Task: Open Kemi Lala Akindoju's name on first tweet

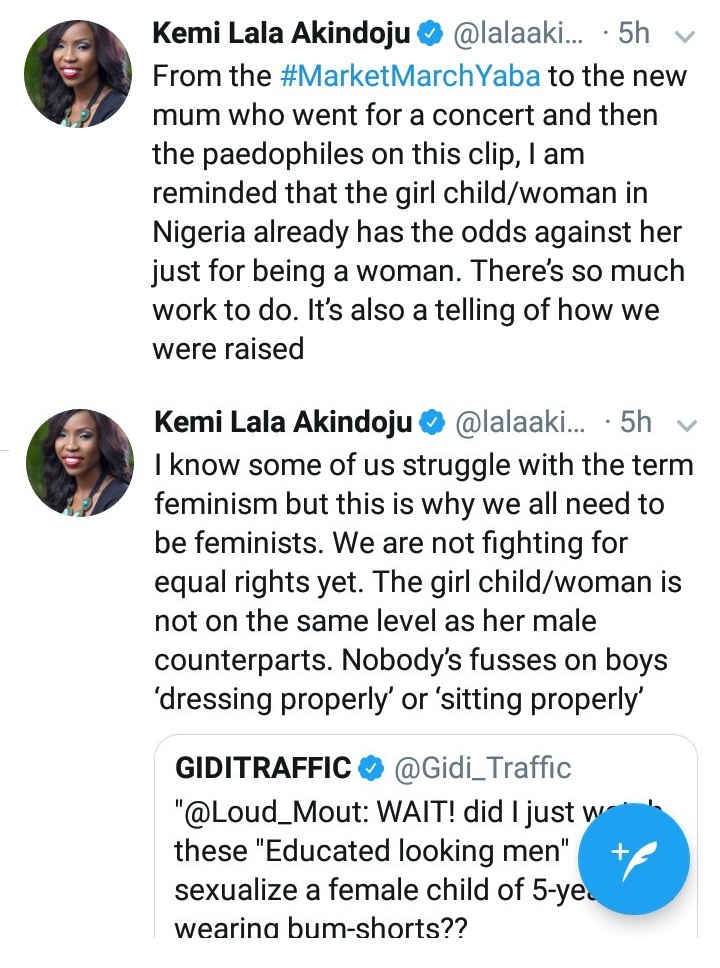Action: pyautogui.click(x=282, y=35)
